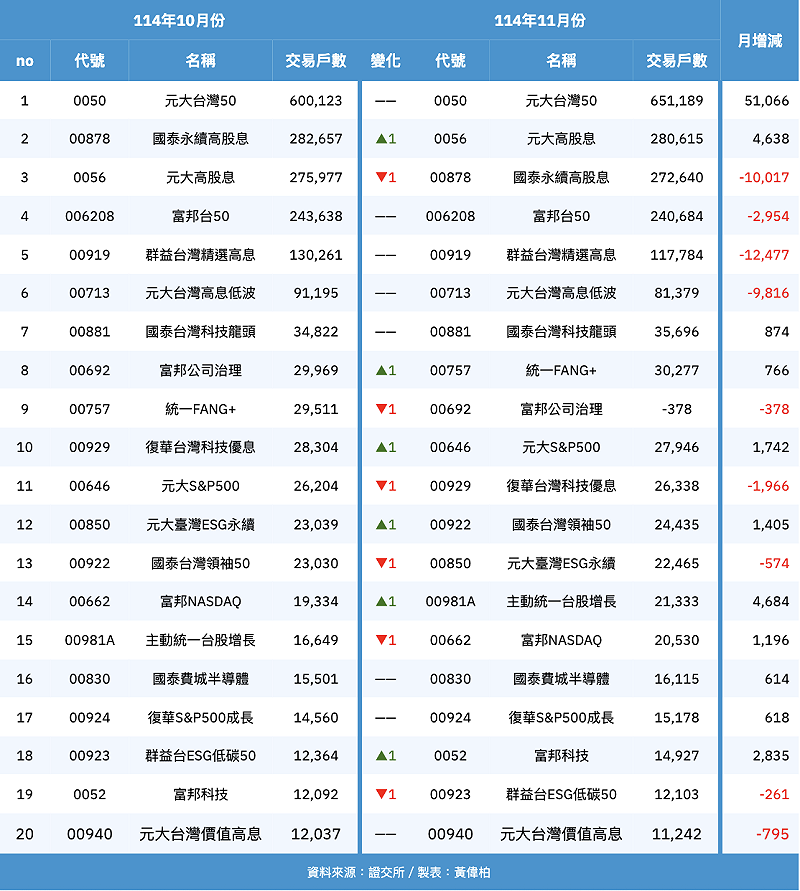Click the row number 20 cell
The width and height of the screenshot is (800, 891).
click(x=25, y=834)
